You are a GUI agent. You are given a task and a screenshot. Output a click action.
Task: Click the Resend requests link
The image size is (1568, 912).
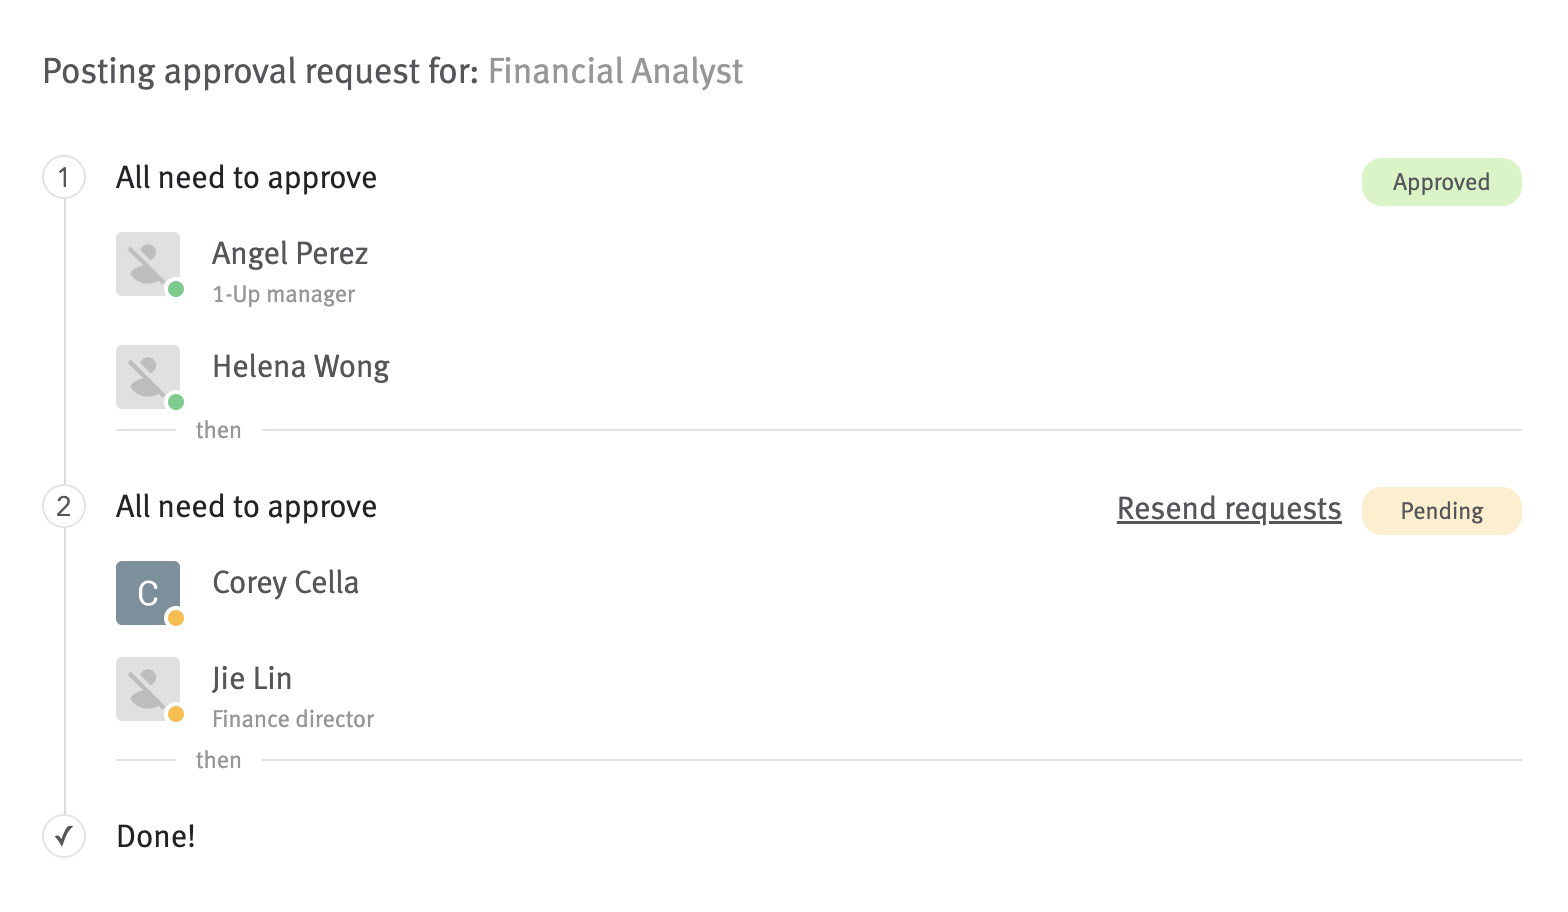point(1228,508)
